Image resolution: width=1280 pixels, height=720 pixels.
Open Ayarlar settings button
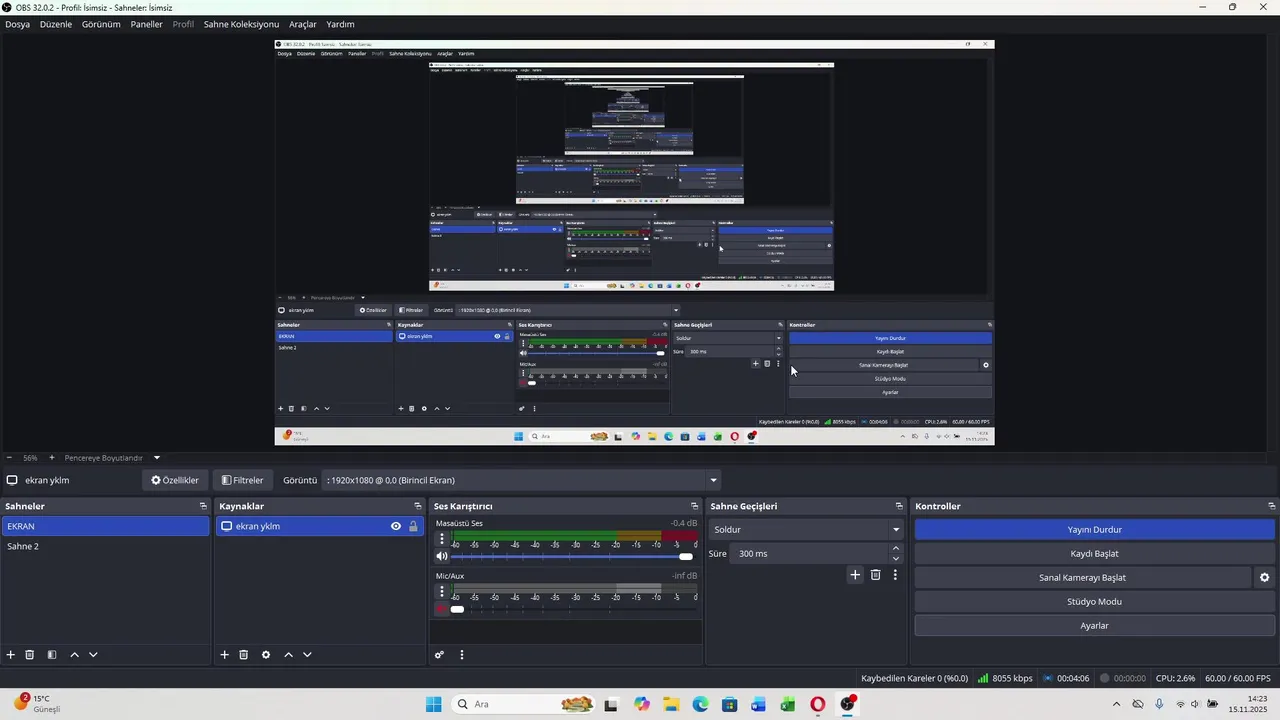[x=1095, y=626]
